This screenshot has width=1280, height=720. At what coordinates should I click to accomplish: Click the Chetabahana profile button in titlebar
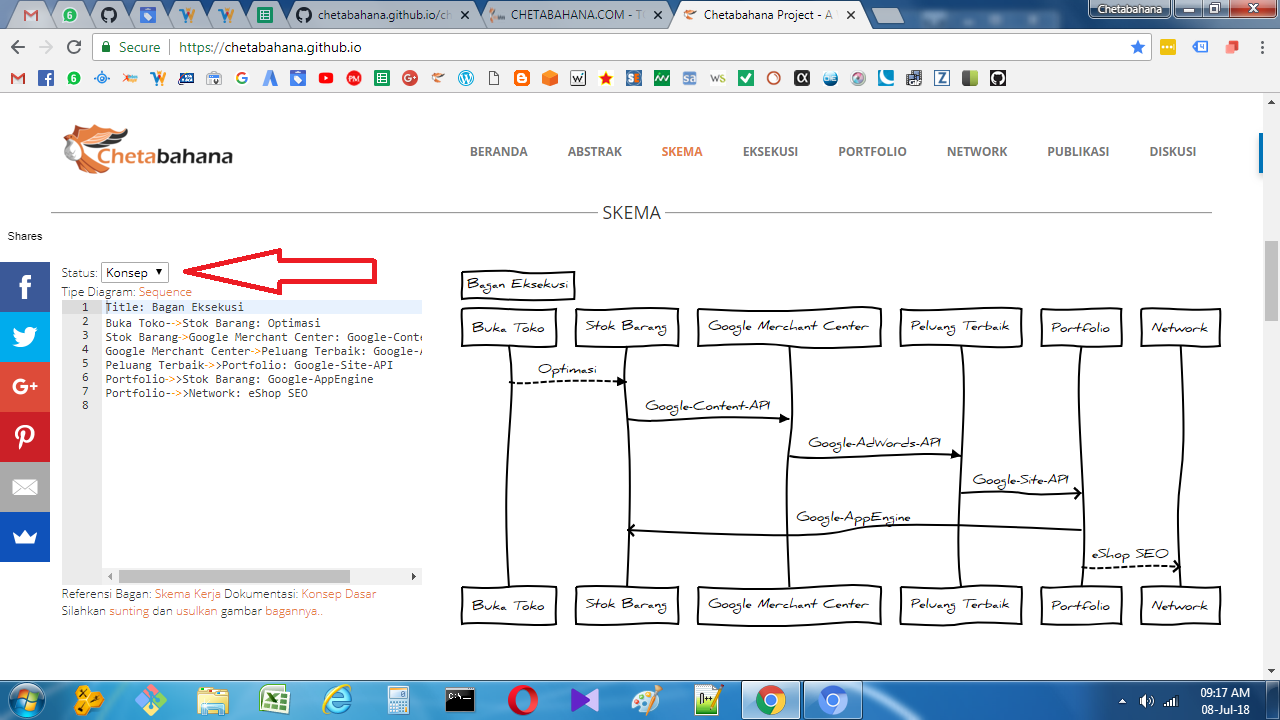(1130, 9)
